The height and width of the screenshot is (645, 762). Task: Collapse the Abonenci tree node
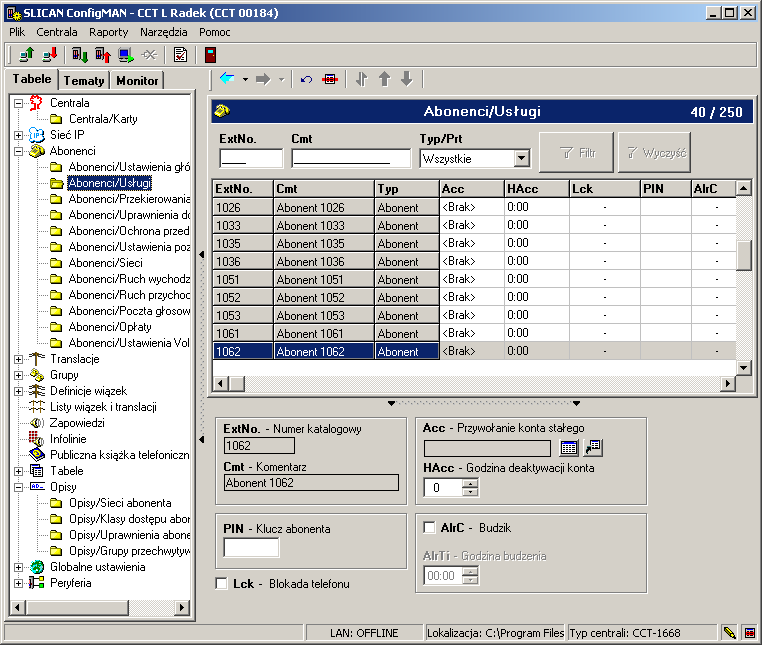[x=18, y=151]
